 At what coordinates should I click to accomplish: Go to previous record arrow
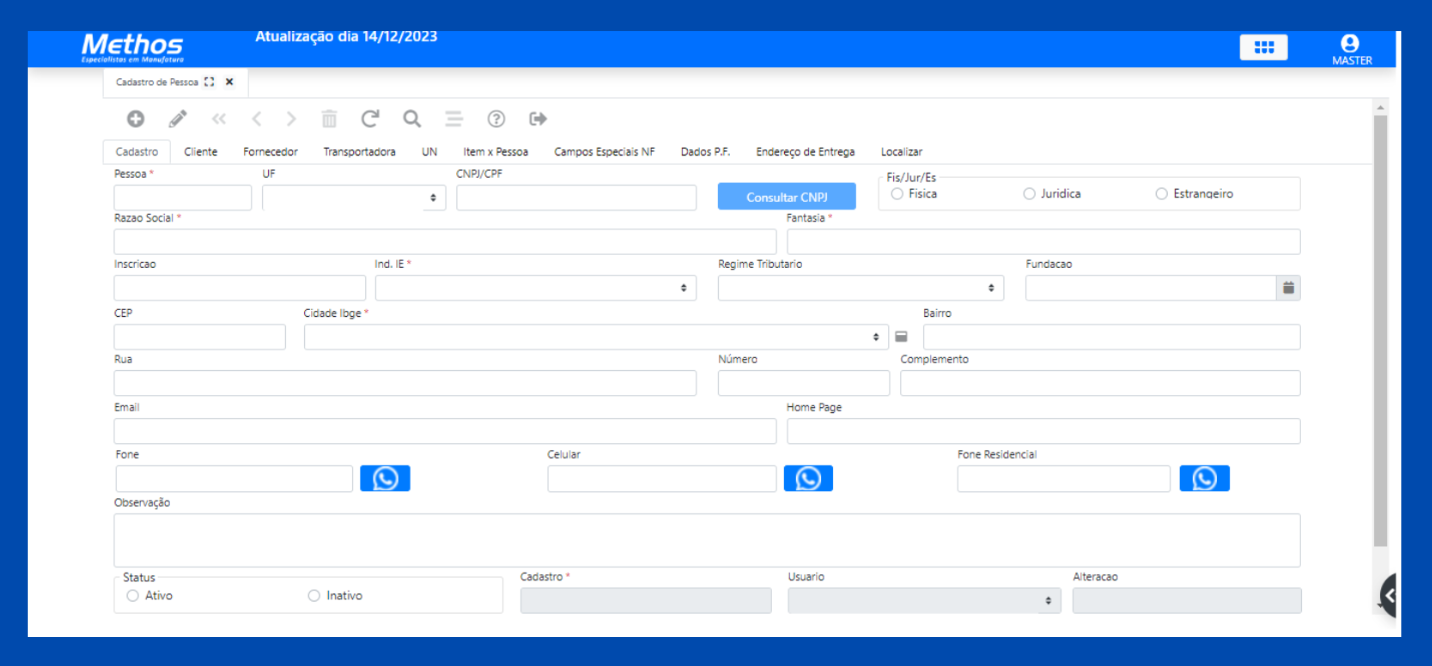point(256,119)
